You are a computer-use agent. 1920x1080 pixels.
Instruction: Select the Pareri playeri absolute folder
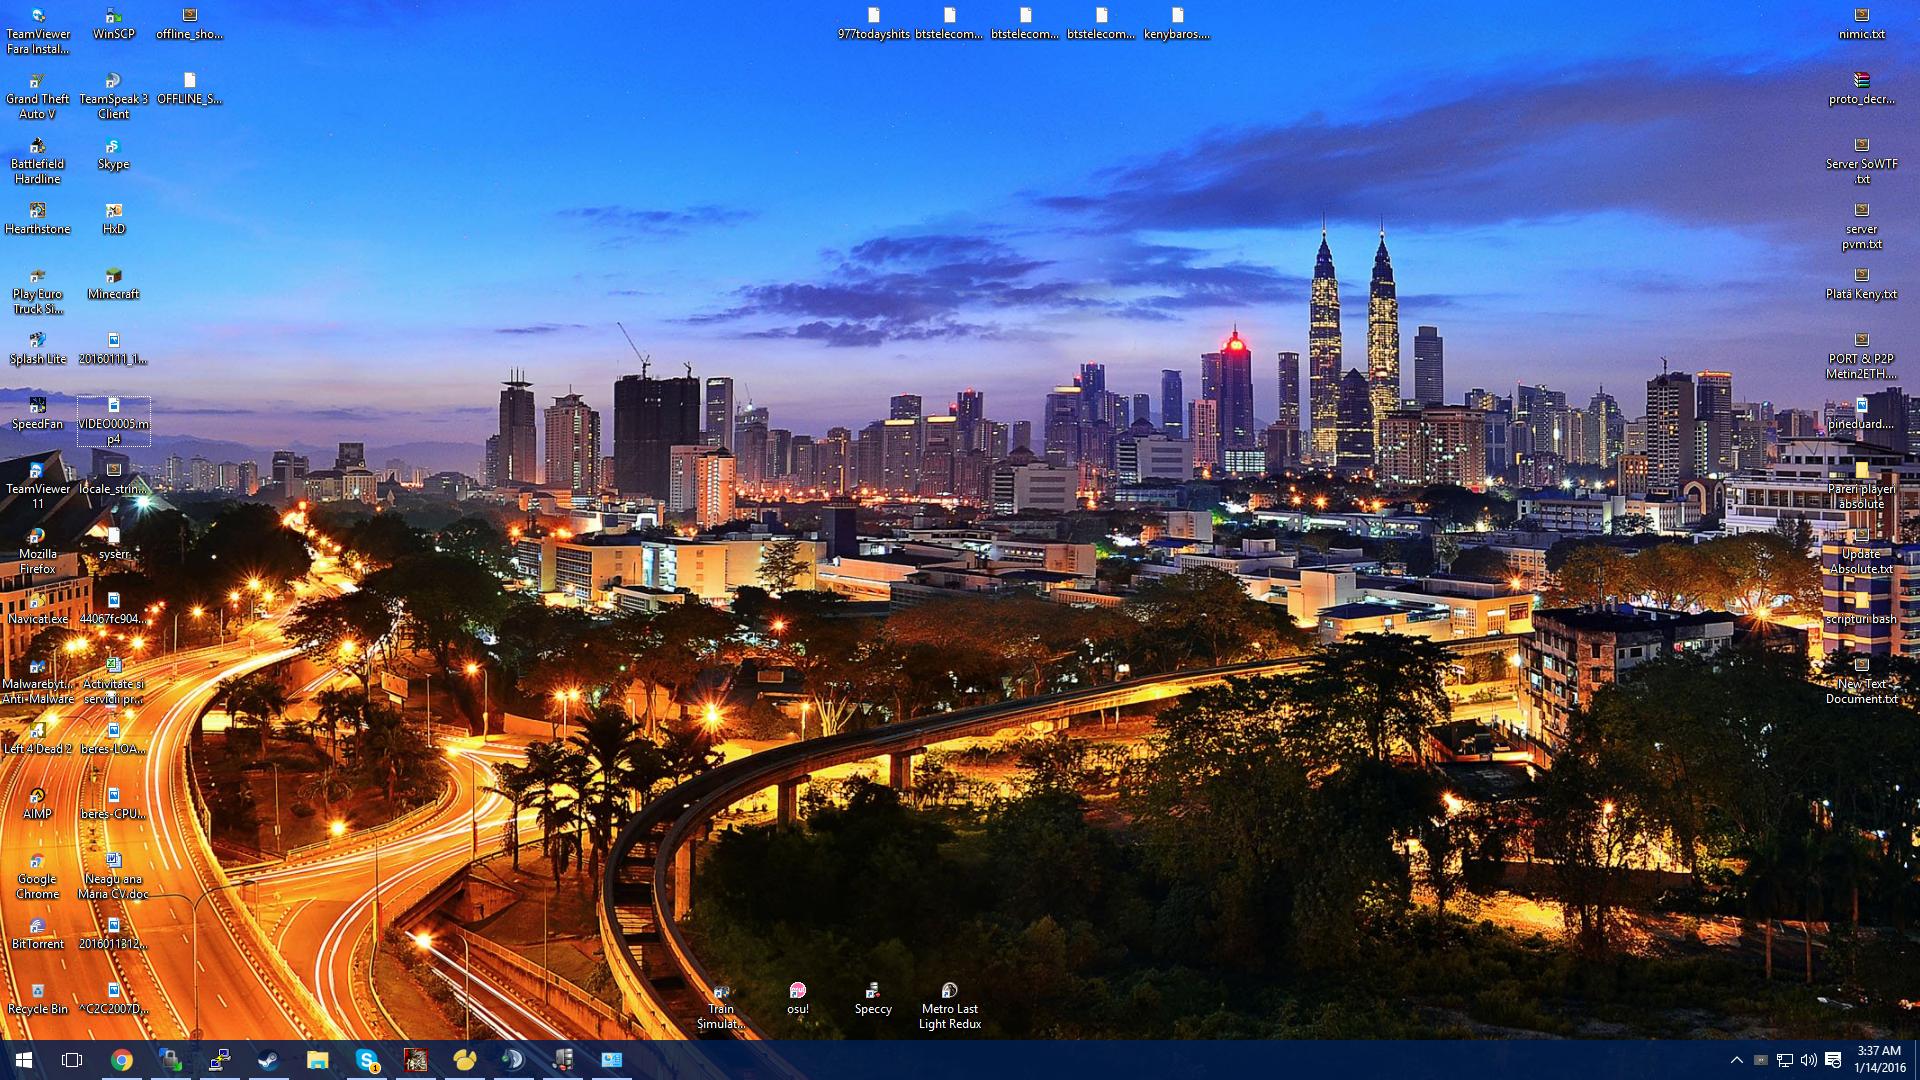1861,486
